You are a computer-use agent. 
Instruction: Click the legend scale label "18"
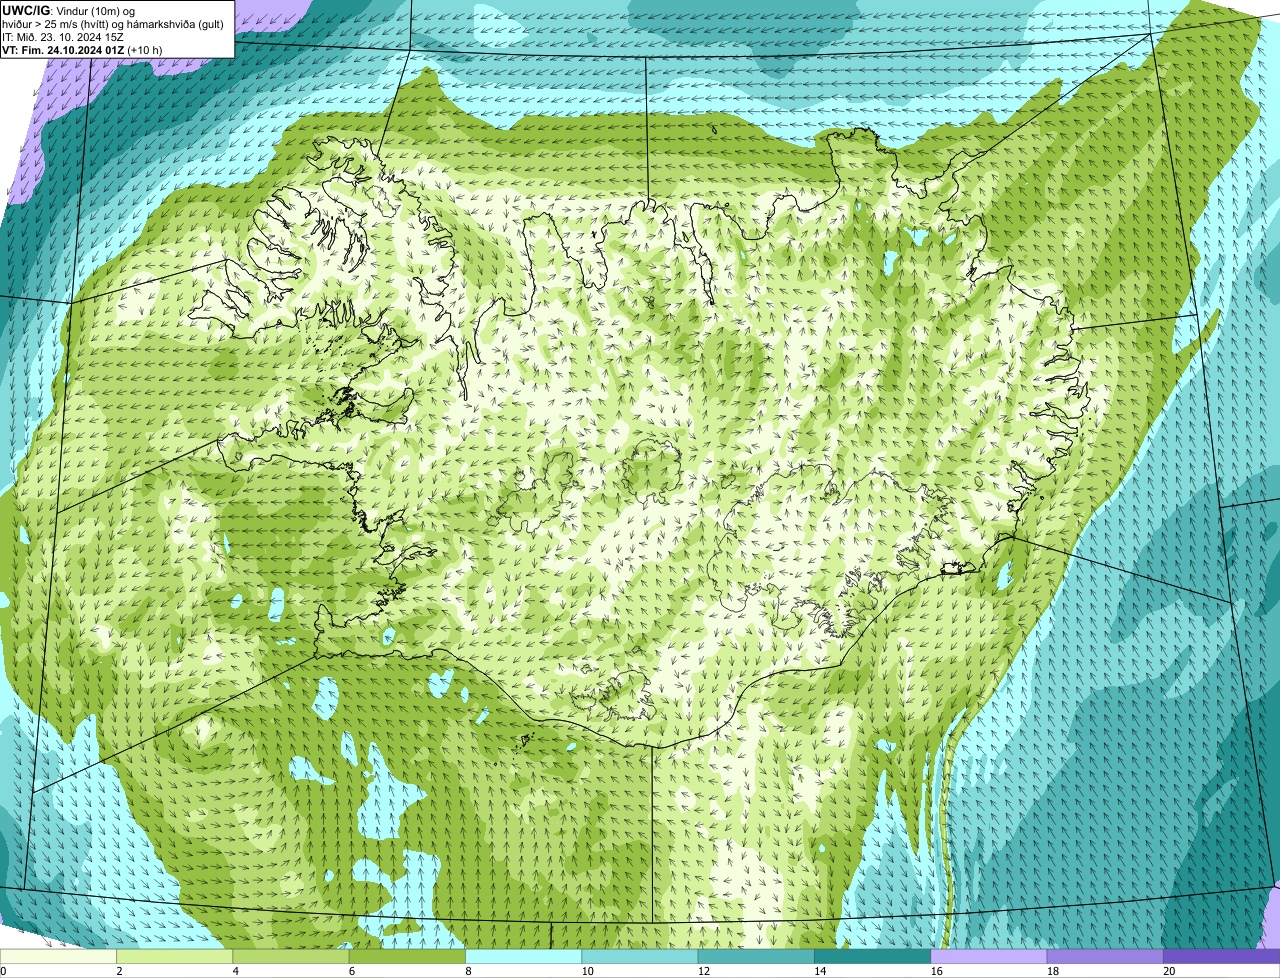point(1052,971)
